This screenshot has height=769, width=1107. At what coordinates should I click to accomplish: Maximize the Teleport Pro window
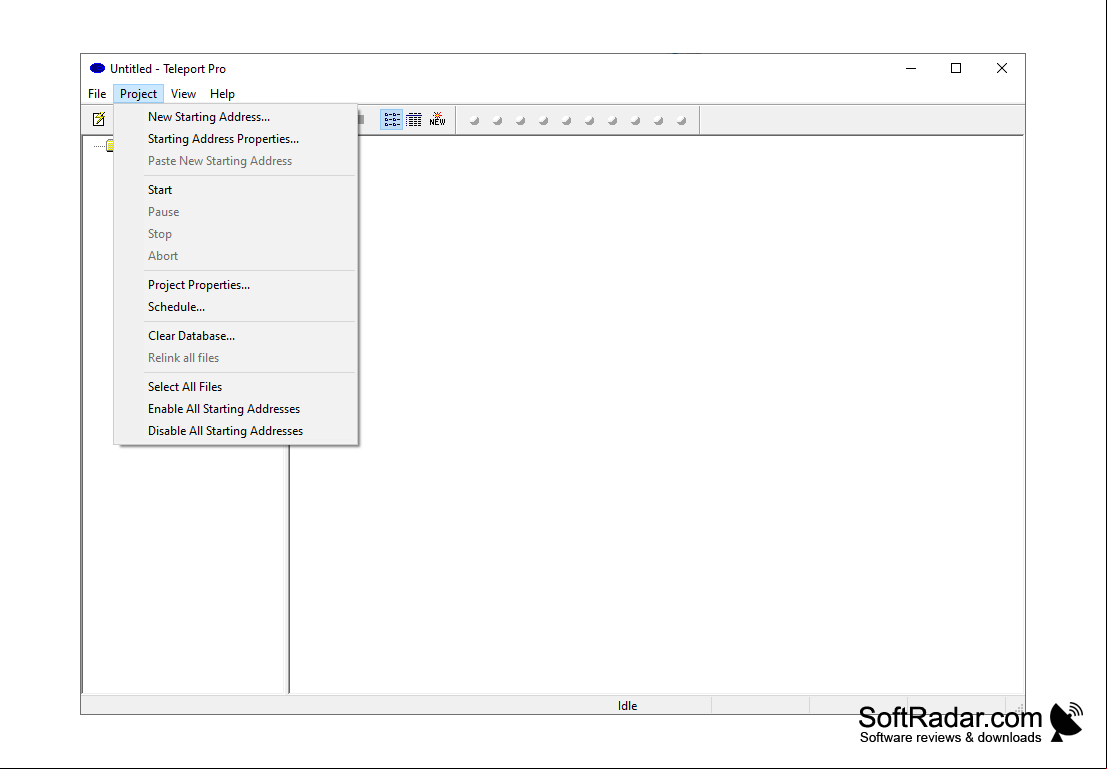tap(956, 68)
